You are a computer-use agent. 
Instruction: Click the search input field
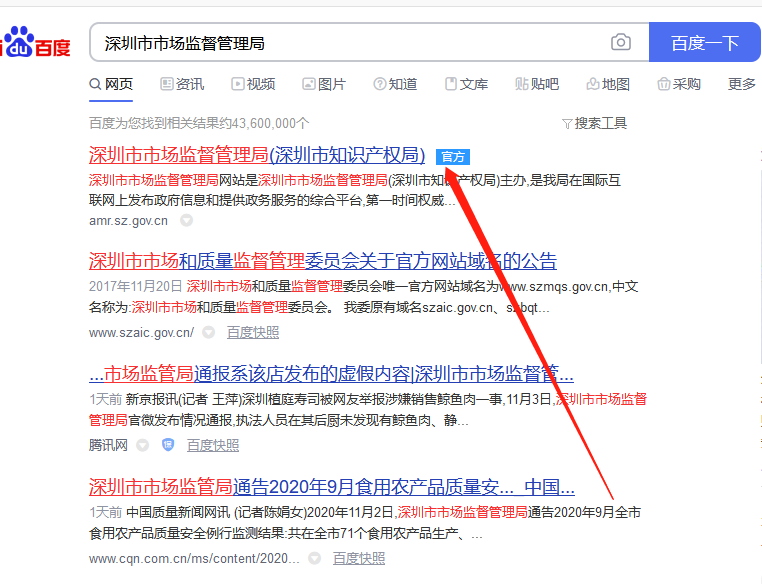(x=350, y=43)
